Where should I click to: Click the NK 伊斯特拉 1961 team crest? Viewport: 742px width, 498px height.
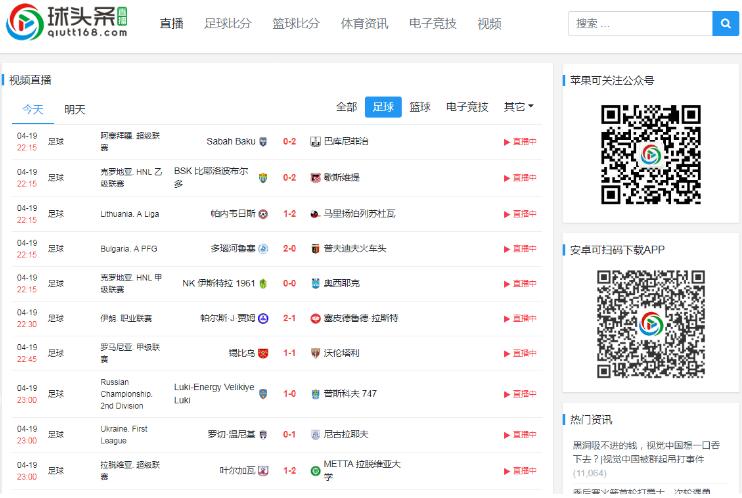tap(264, 283)
